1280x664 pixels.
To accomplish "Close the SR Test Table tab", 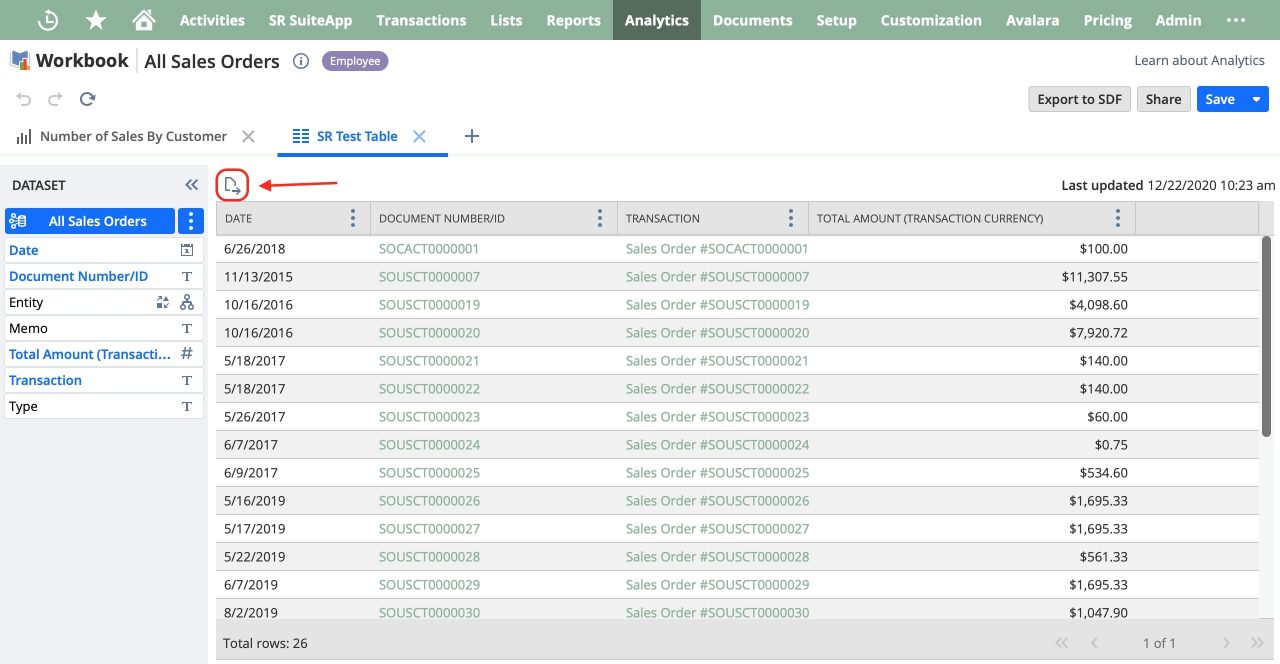I will [420, 136].
